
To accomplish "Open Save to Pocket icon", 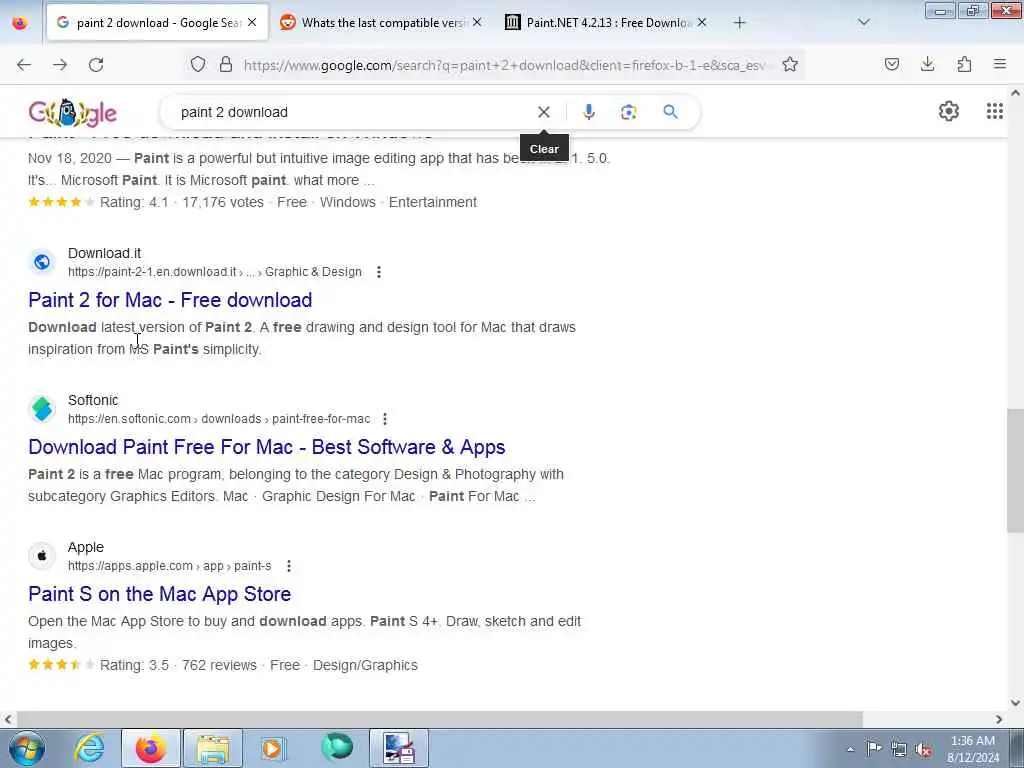I will [892, 64].
